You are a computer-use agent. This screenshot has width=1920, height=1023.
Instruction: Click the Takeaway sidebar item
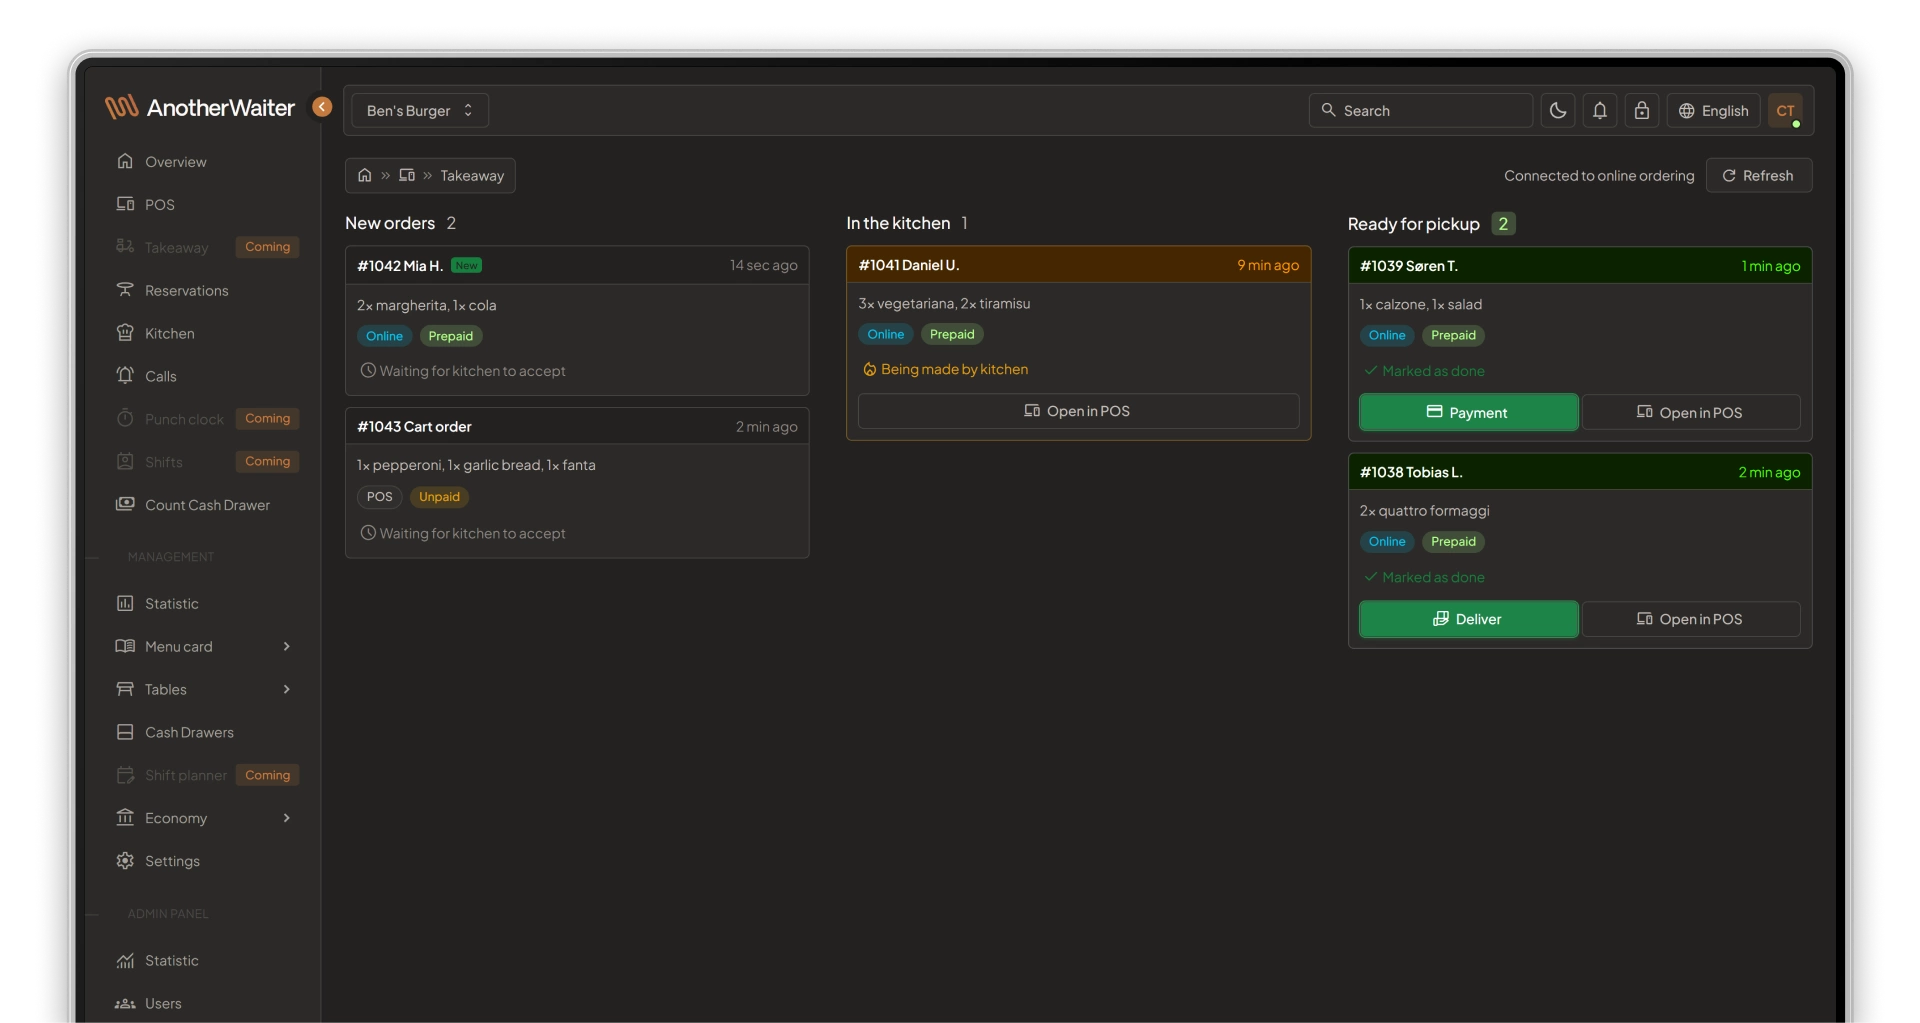207,247
